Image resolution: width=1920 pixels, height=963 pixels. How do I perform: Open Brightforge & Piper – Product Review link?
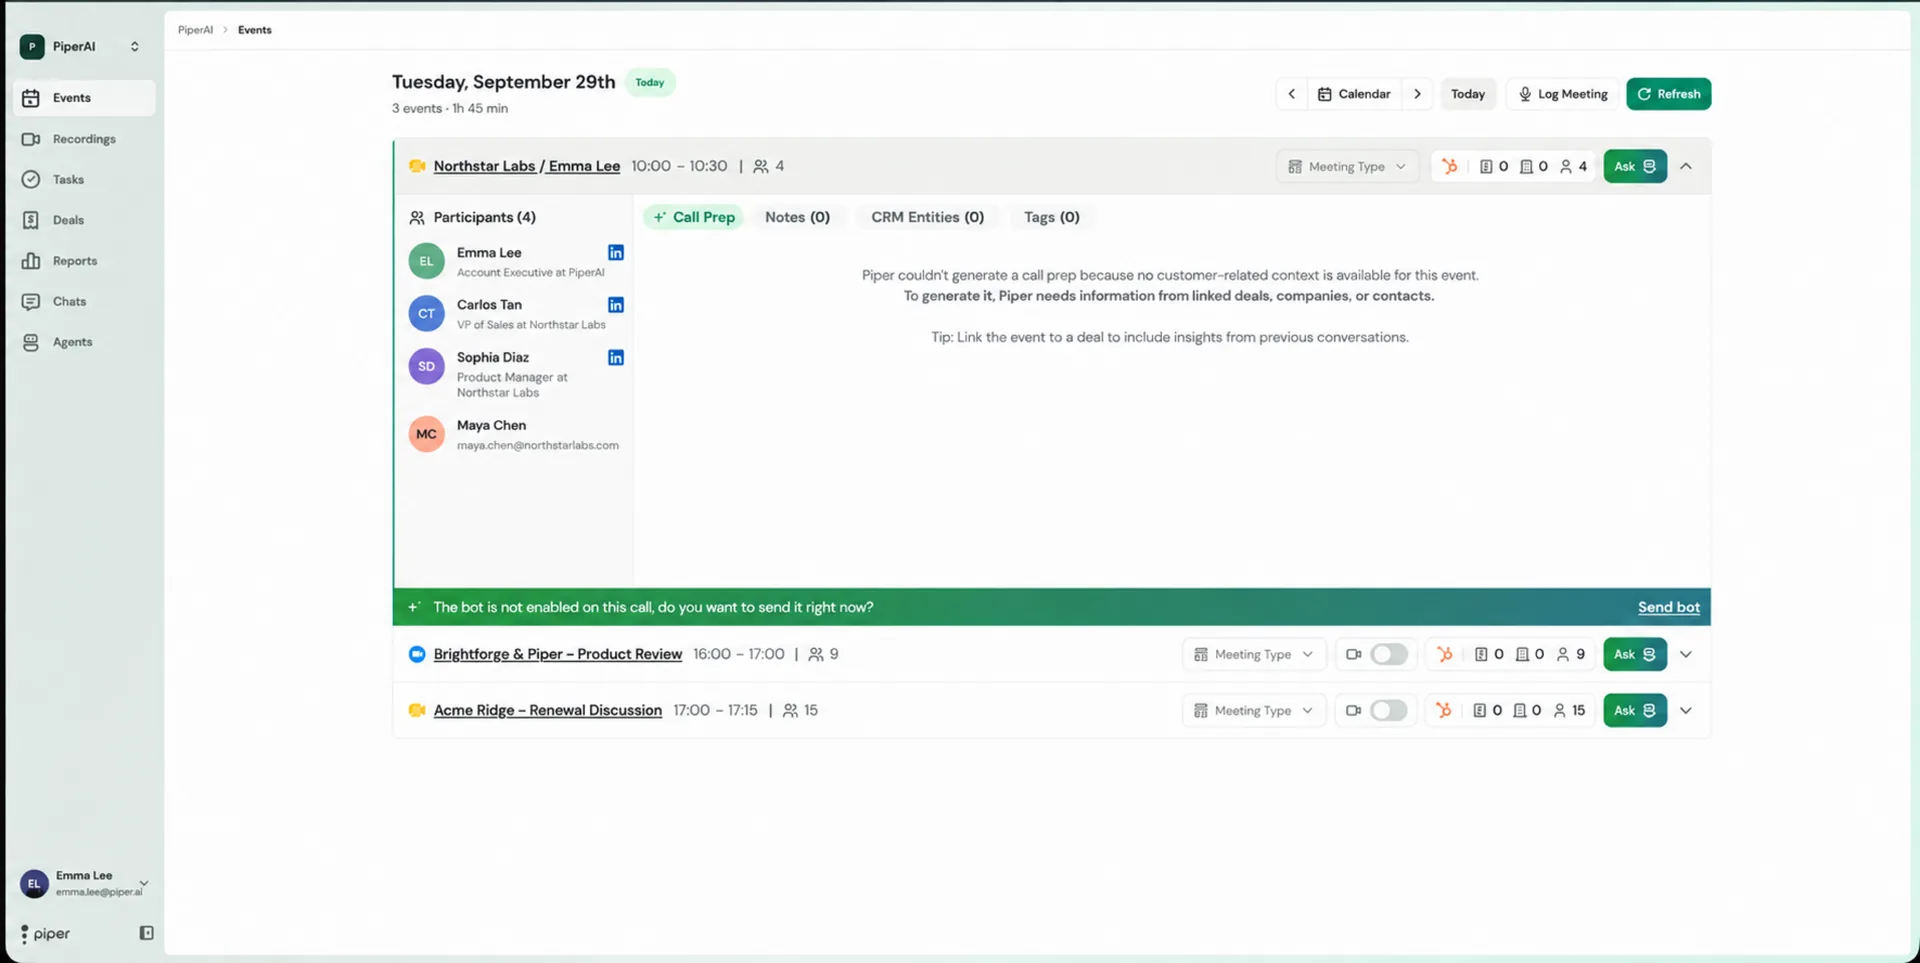[x=557, y=654]
